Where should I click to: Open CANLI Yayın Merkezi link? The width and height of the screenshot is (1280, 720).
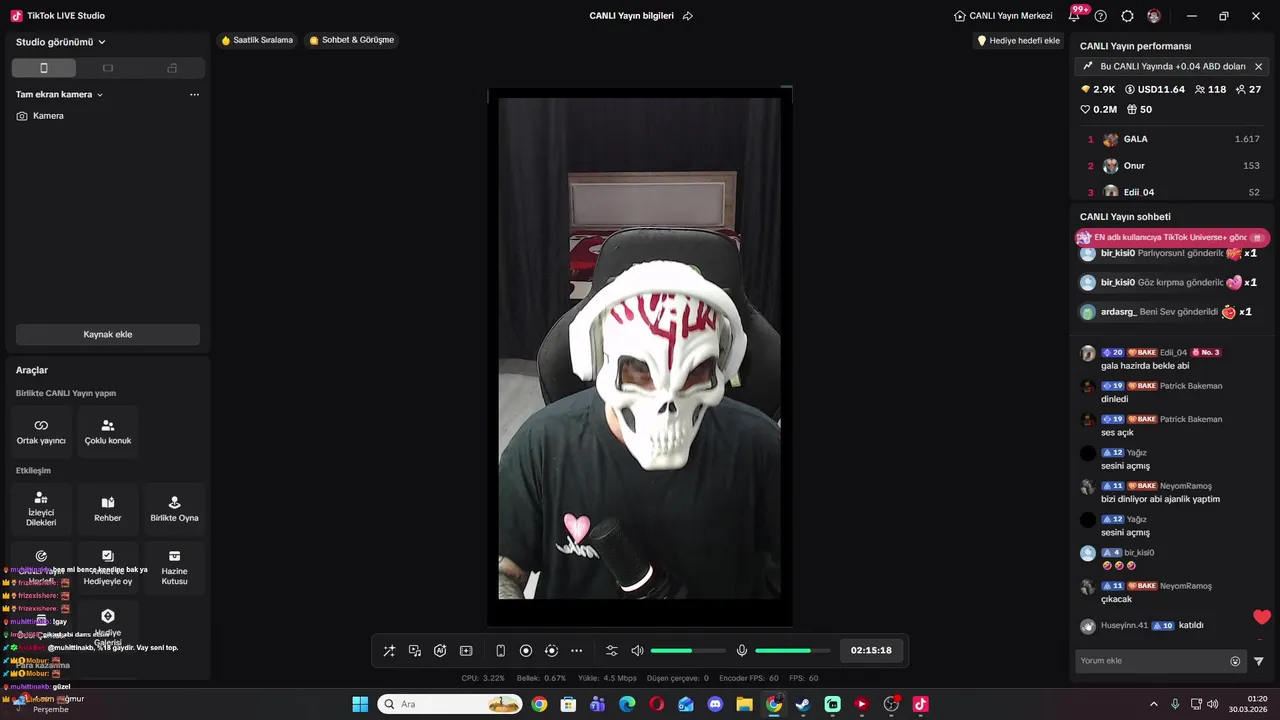[x=1003, y=16]
